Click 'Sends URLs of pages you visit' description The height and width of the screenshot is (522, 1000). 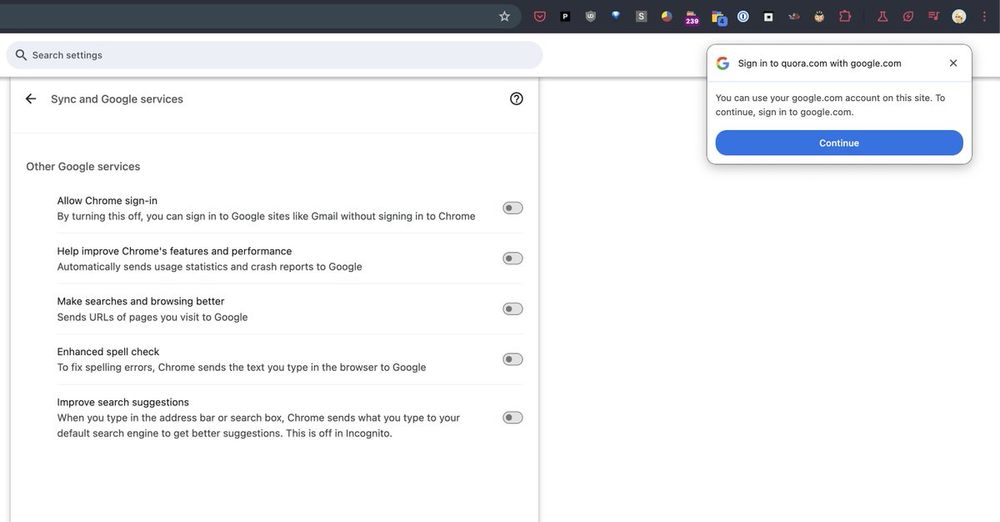152,317
